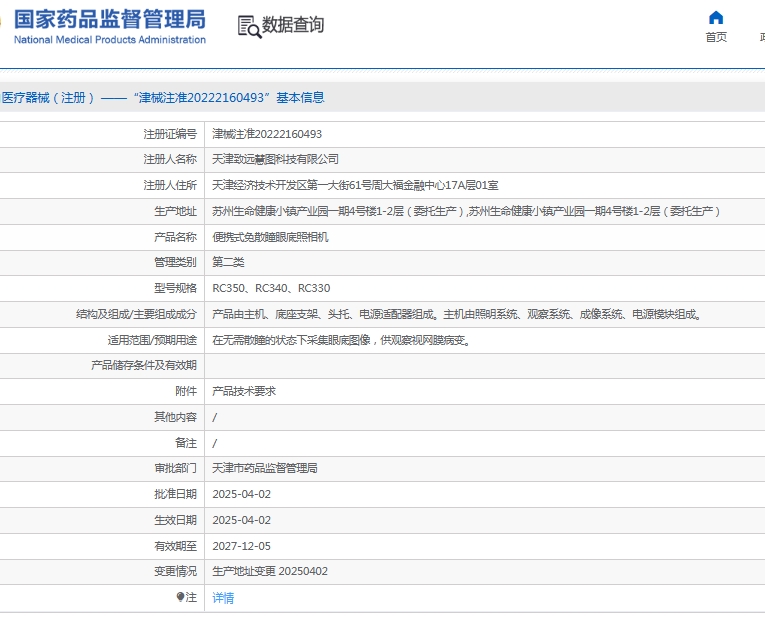Select change record 生产地址变更 20250402
The height and width of the screenshot is (617, 765).
[x=270, y=571]
